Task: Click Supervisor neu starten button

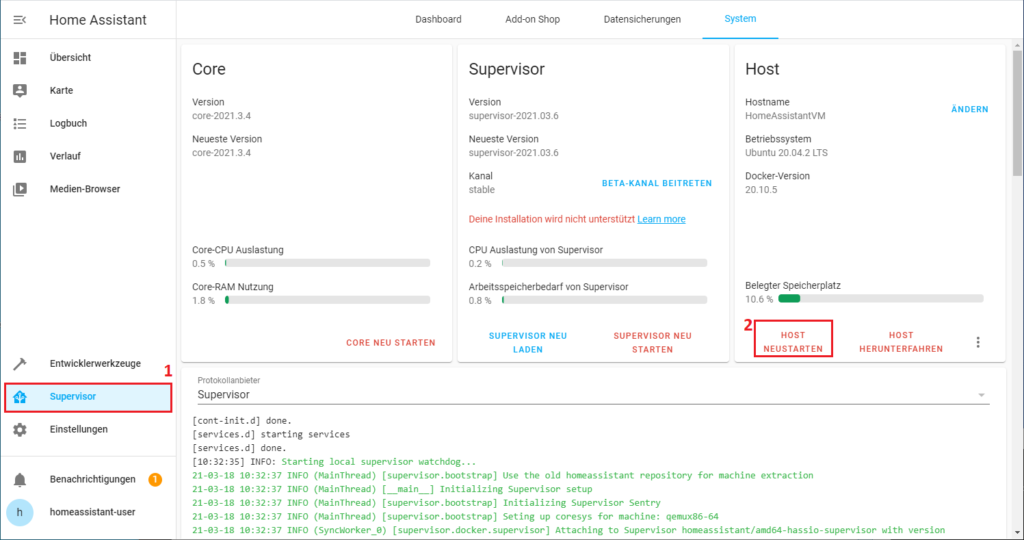Action: click(x=652, y=343)
